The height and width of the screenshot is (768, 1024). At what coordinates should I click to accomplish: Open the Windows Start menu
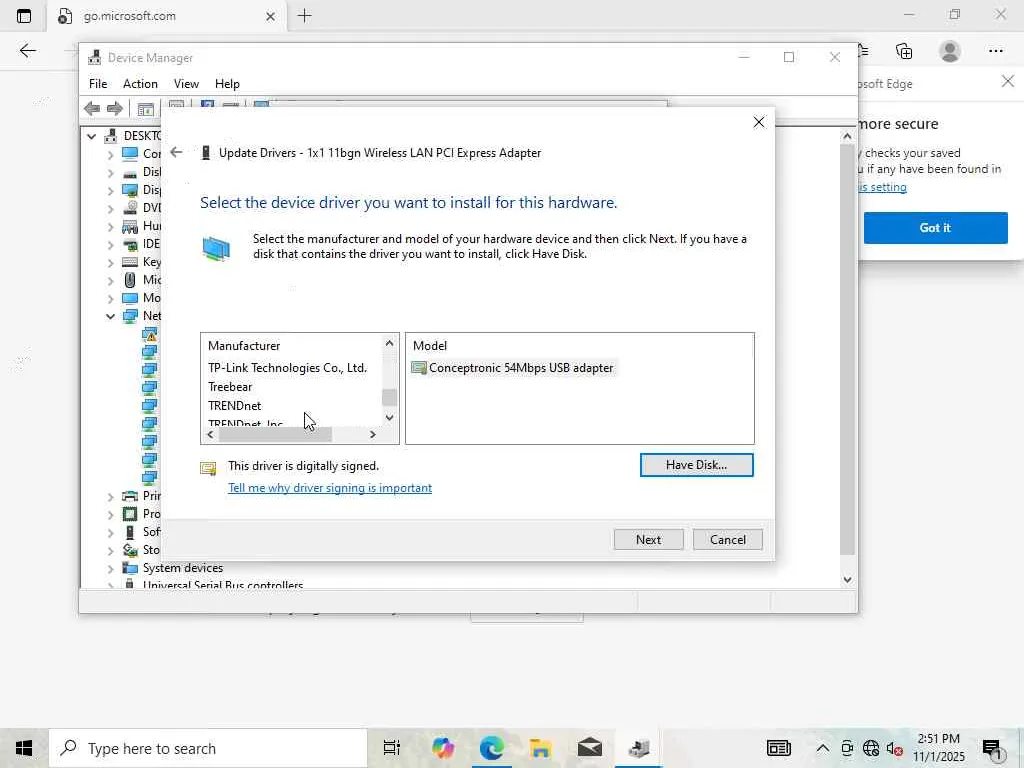(x=24, y=748)
